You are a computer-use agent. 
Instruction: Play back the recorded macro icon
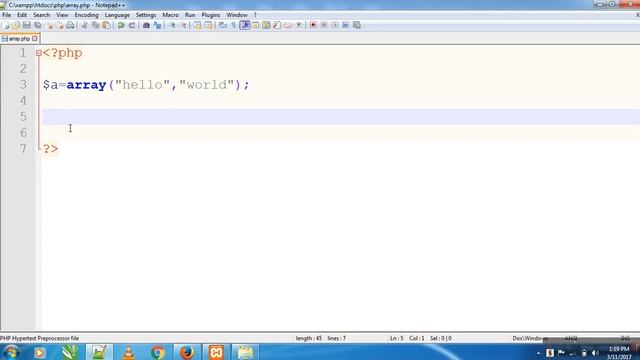[x=335, y=25]
